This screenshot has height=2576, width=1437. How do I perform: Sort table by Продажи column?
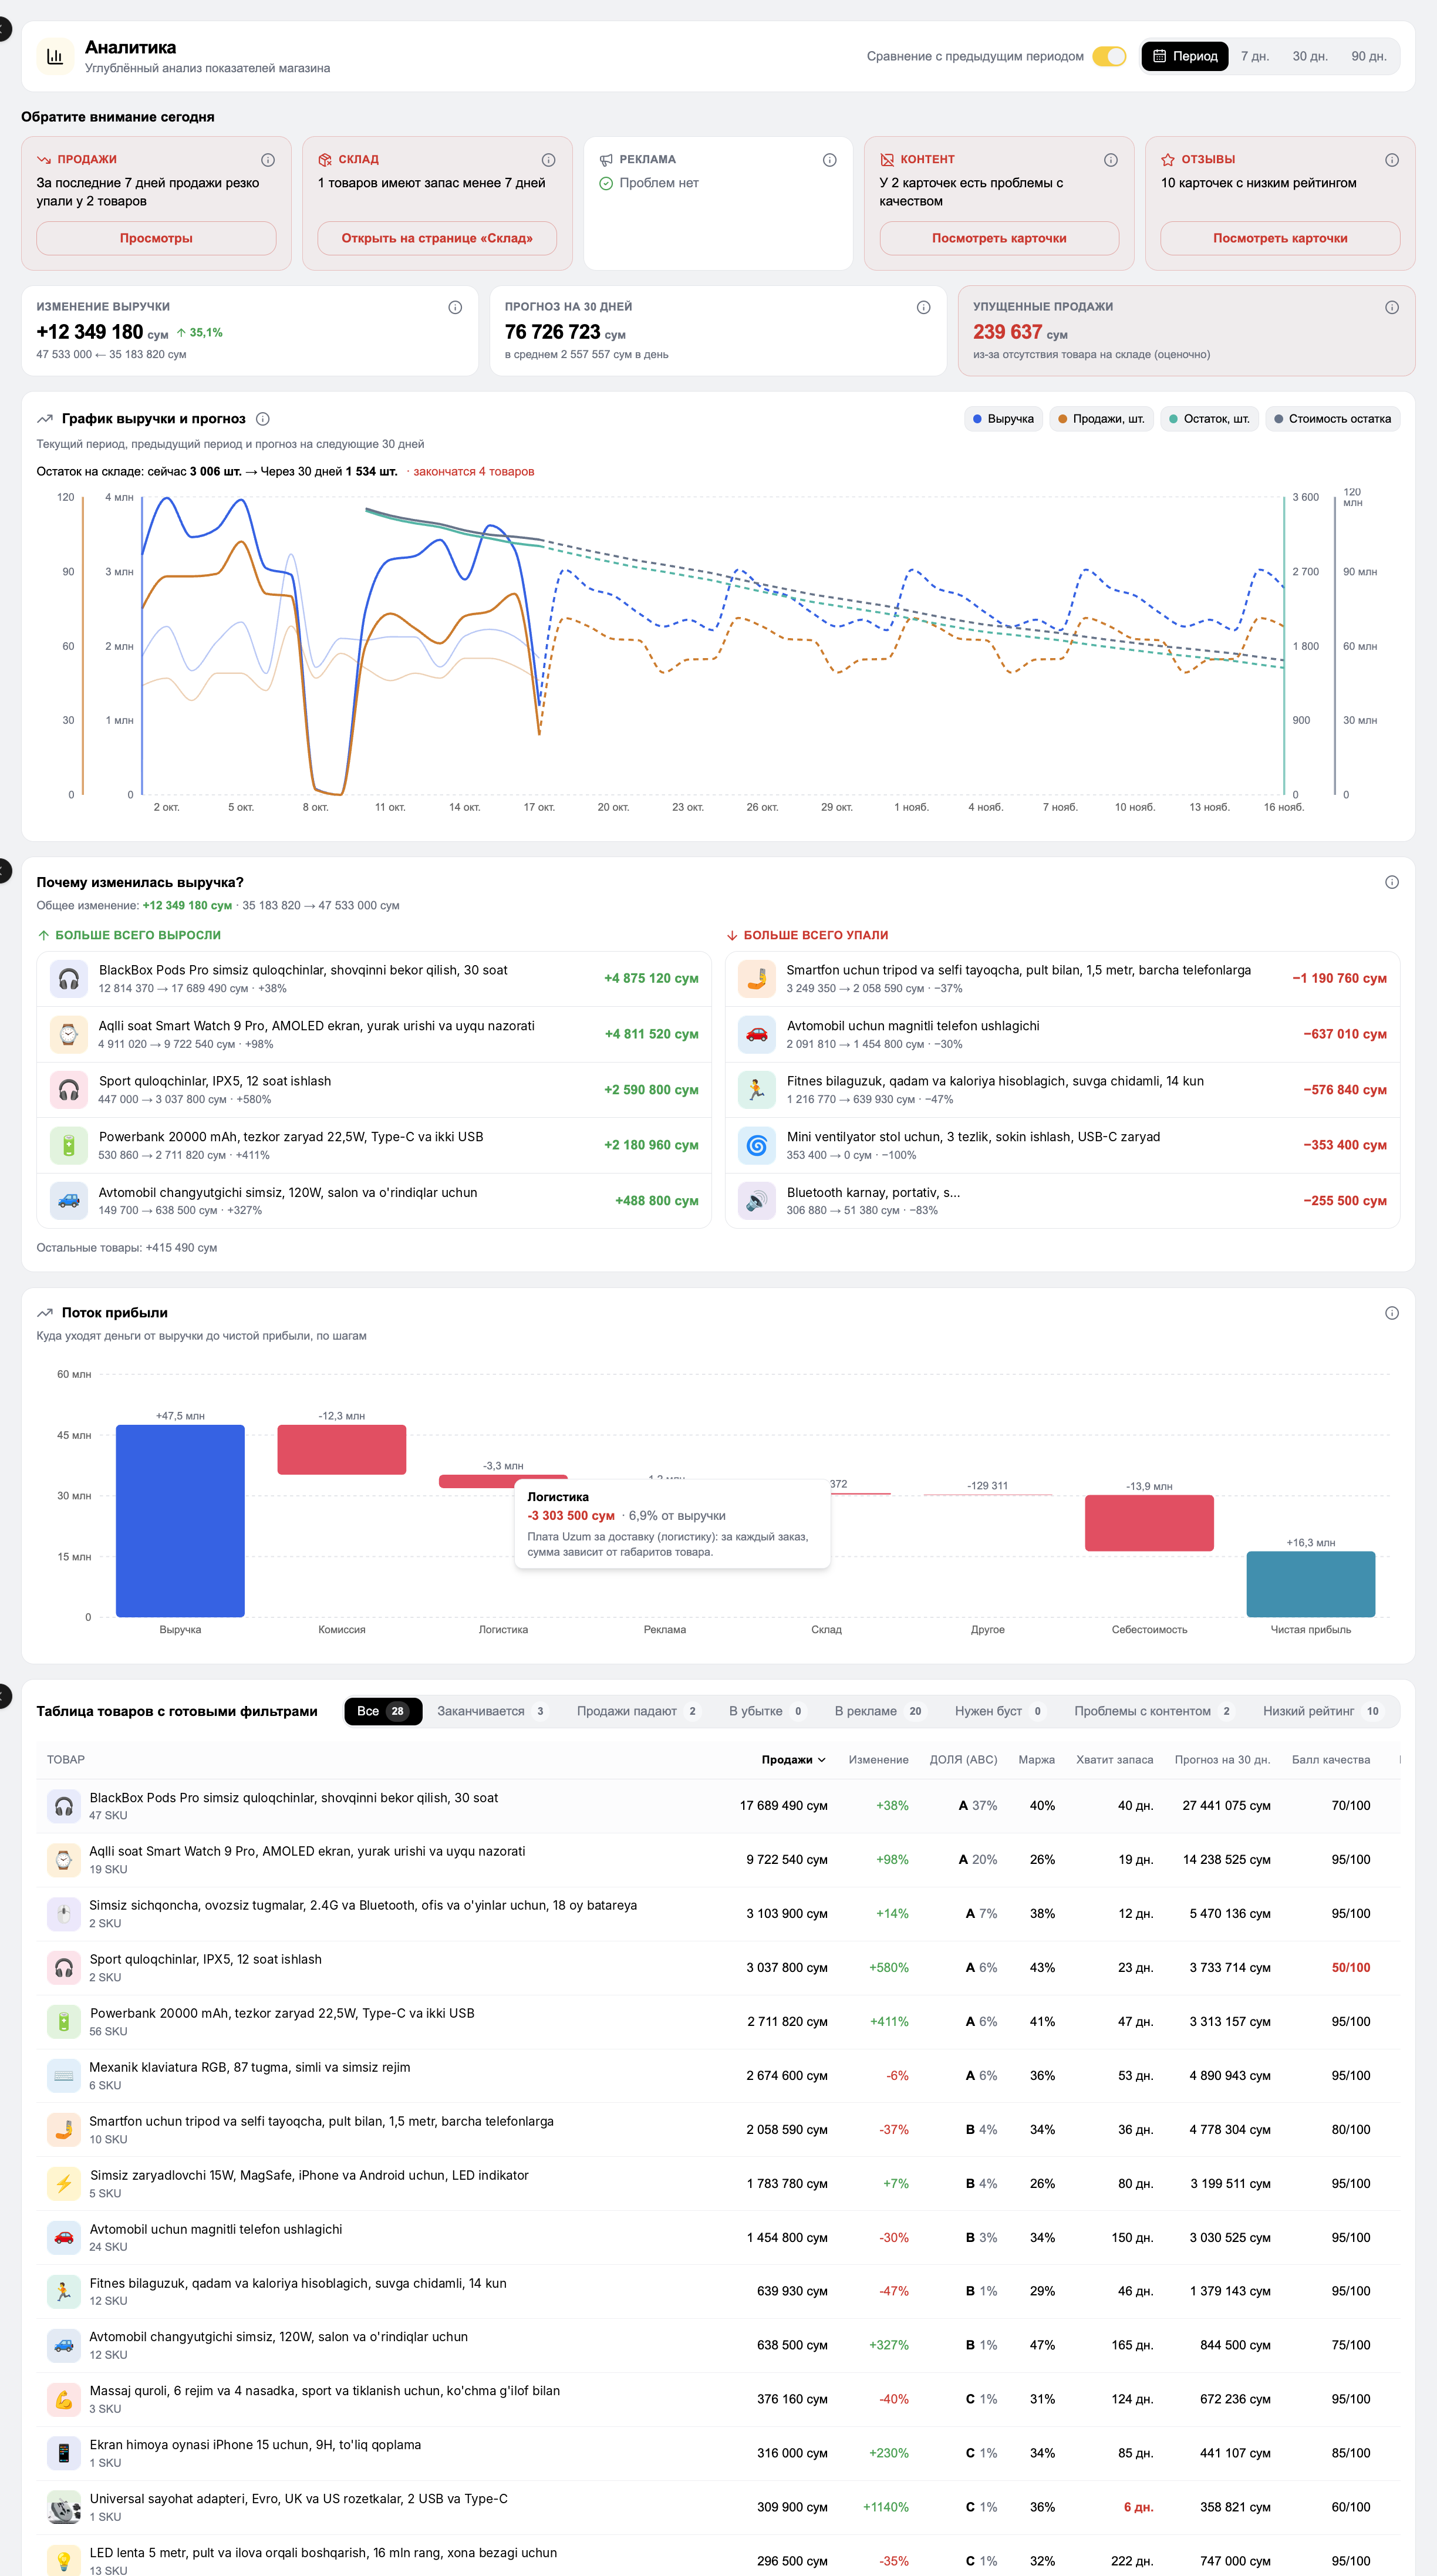(793, 1759)
